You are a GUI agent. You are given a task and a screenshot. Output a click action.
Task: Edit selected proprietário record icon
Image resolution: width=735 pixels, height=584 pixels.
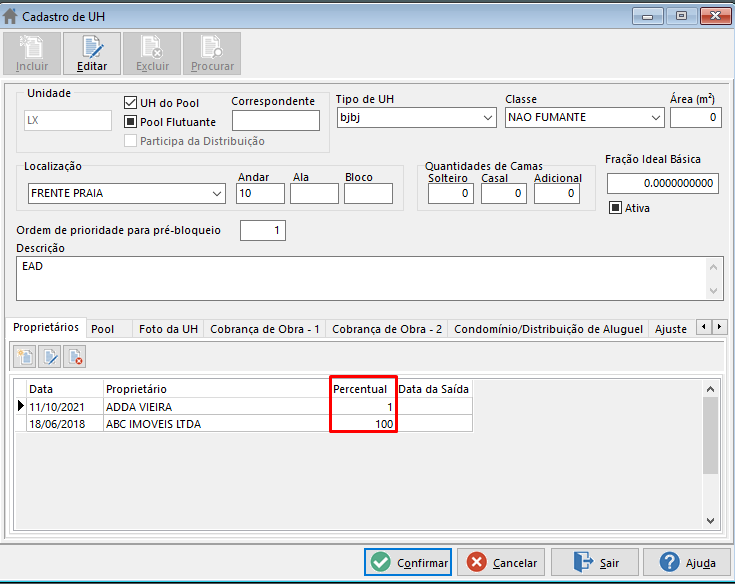coord(50,358)
